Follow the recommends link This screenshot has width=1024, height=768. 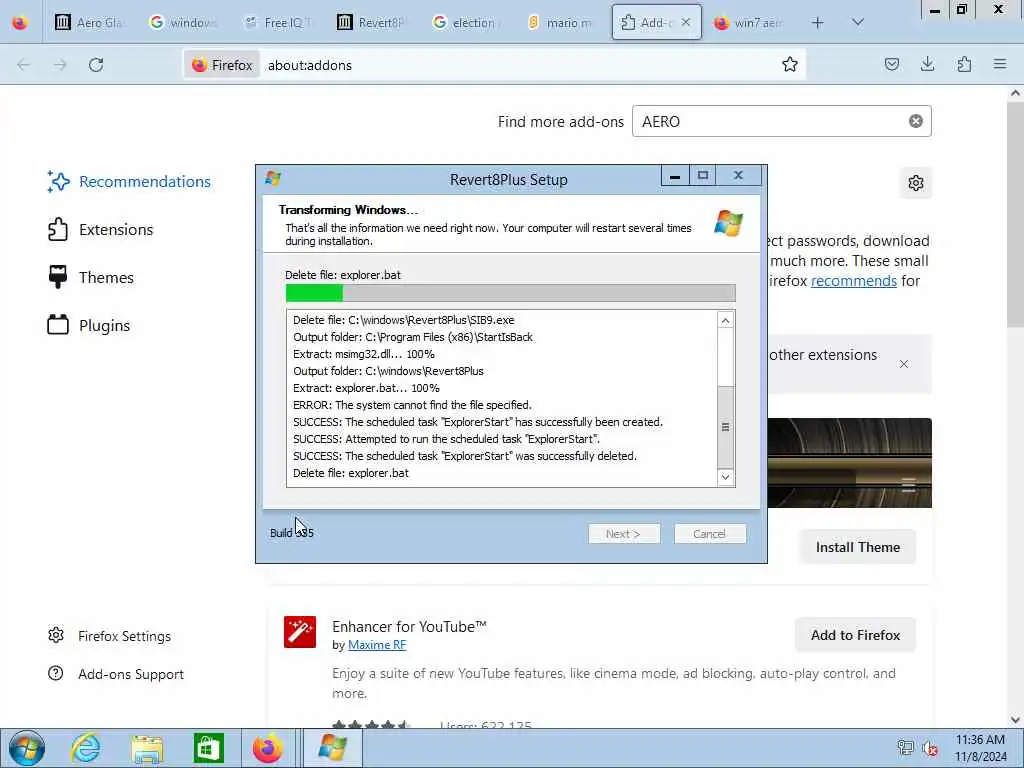[854, 281]
